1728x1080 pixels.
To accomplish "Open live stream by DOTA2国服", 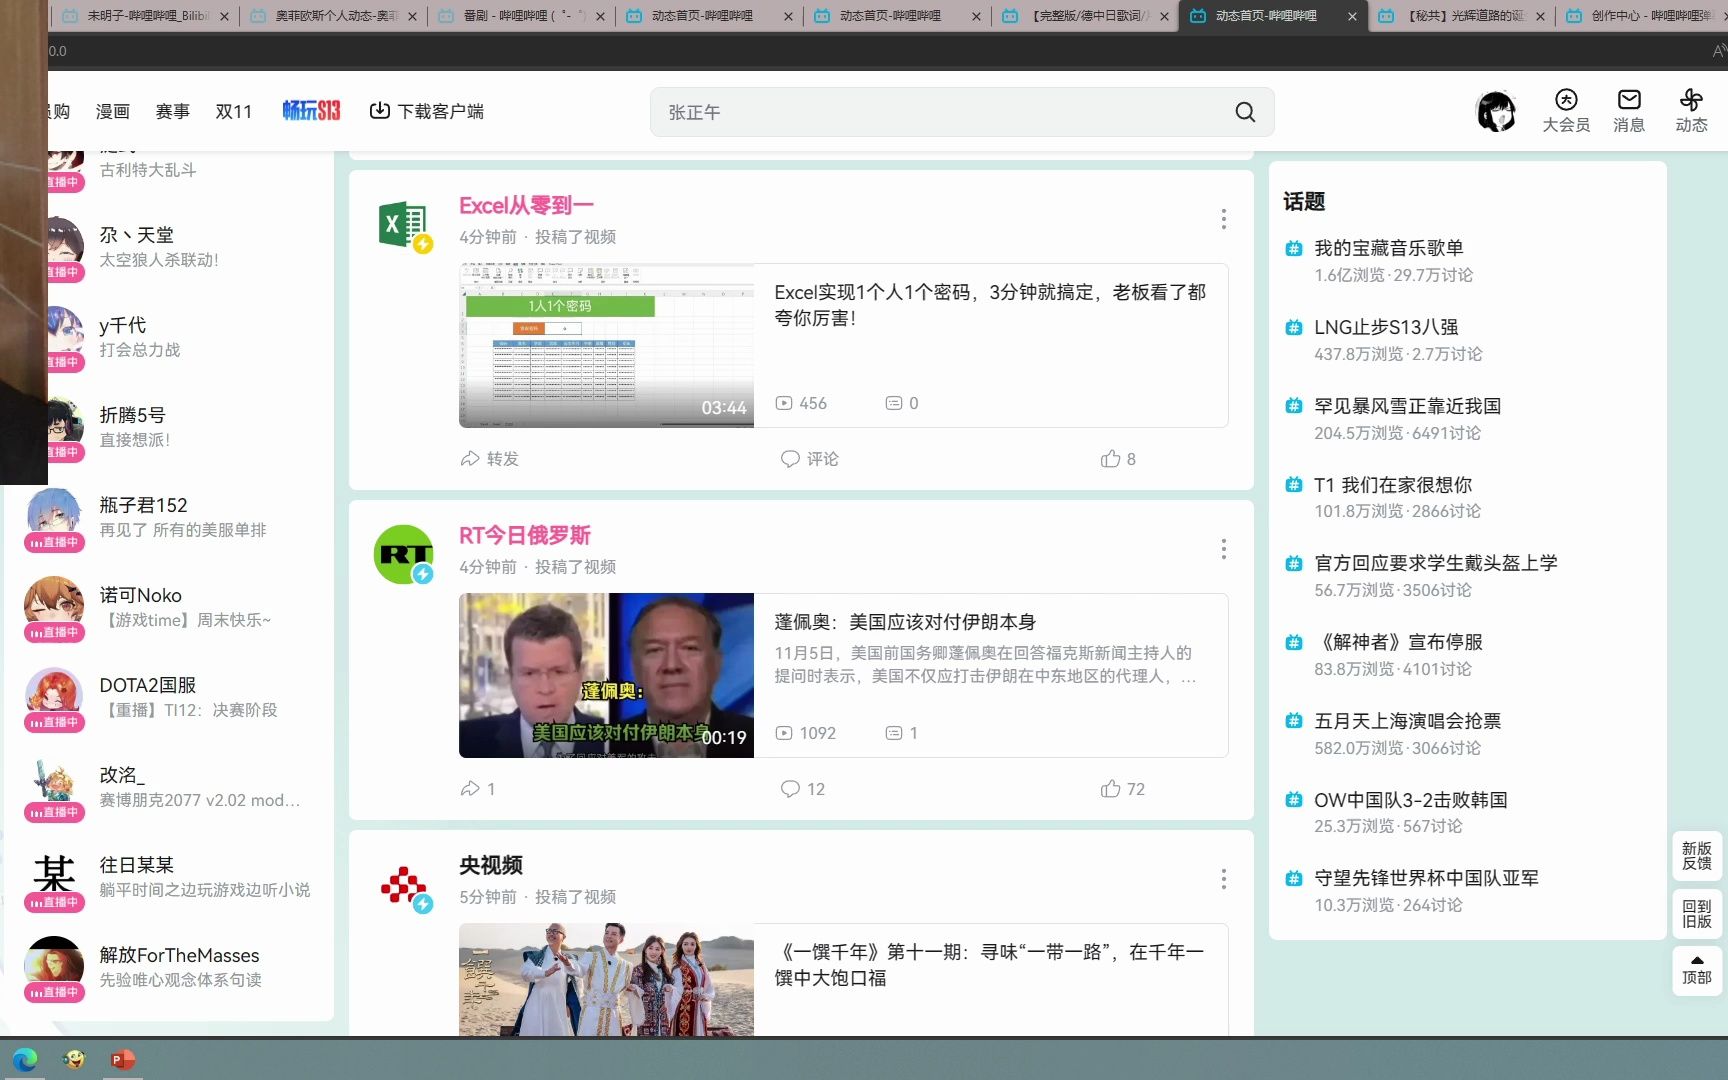I will 170,697.
